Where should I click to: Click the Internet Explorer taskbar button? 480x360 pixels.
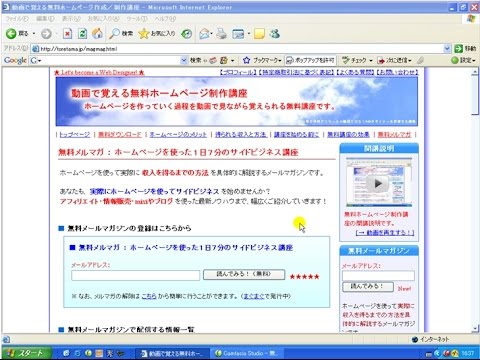172,353
